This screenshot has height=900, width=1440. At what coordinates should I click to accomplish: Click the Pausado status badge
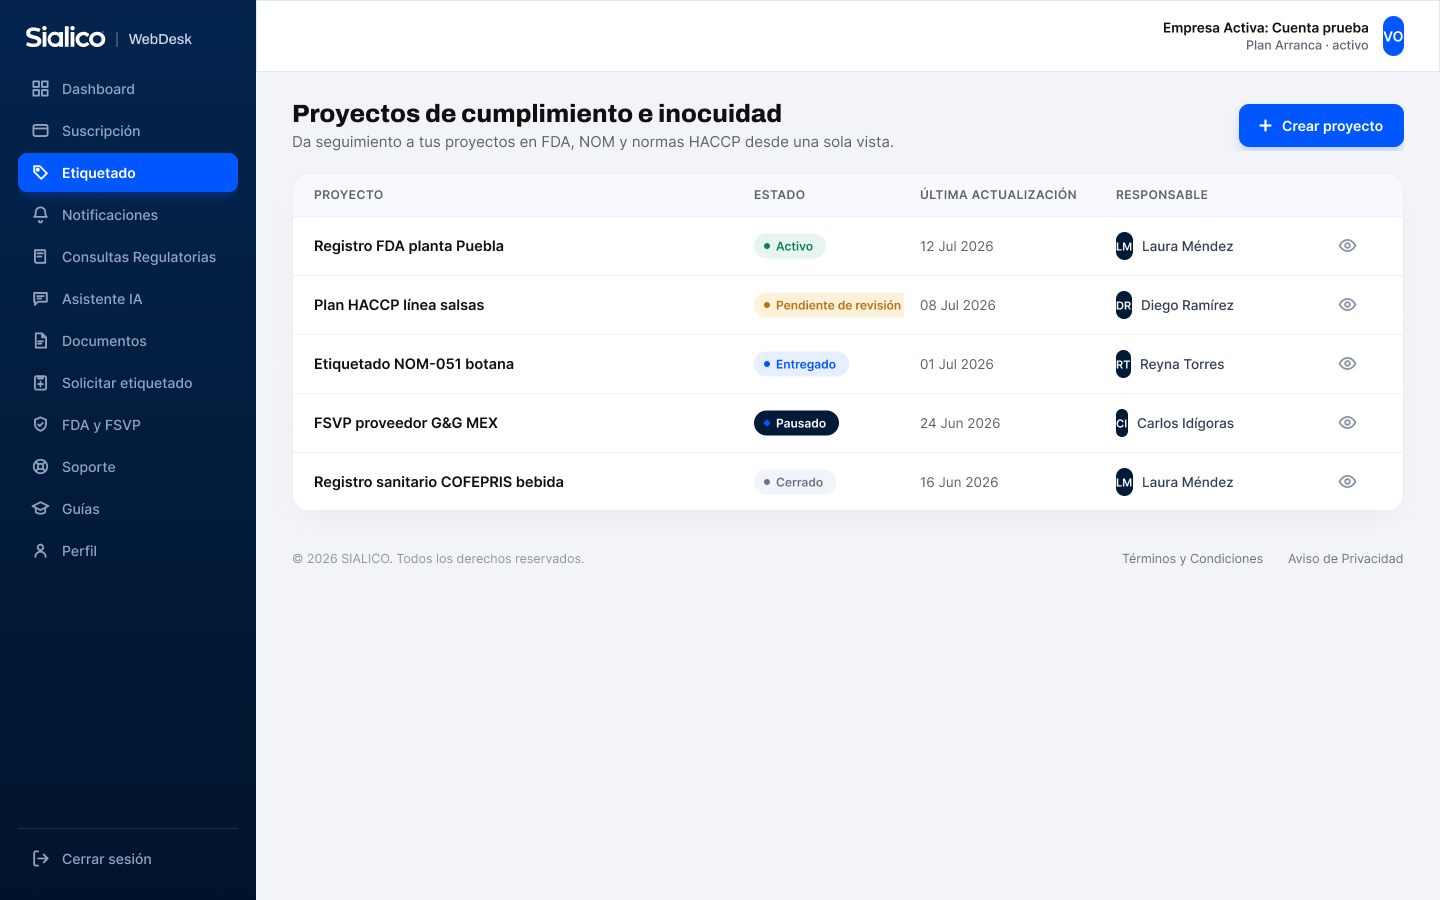click(796, 423)
